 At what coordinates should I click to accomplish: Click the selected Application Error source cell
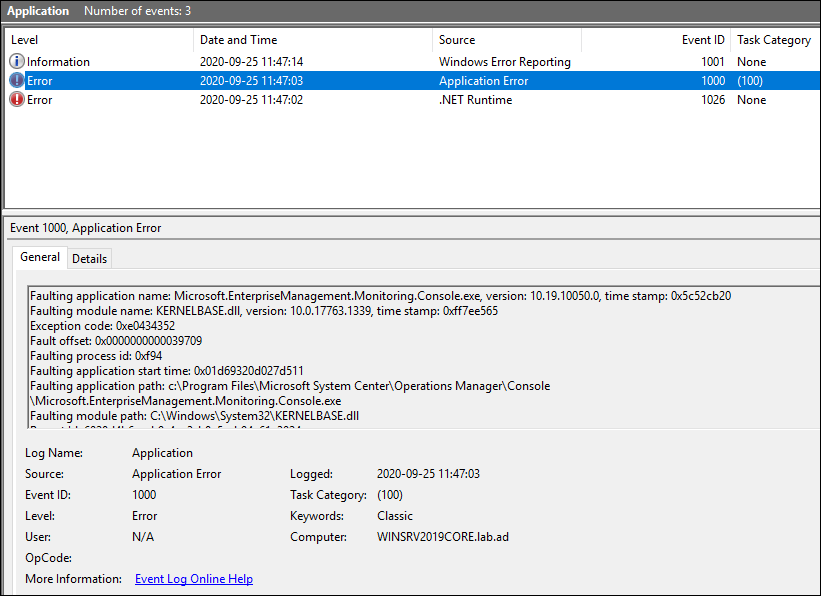483,81
